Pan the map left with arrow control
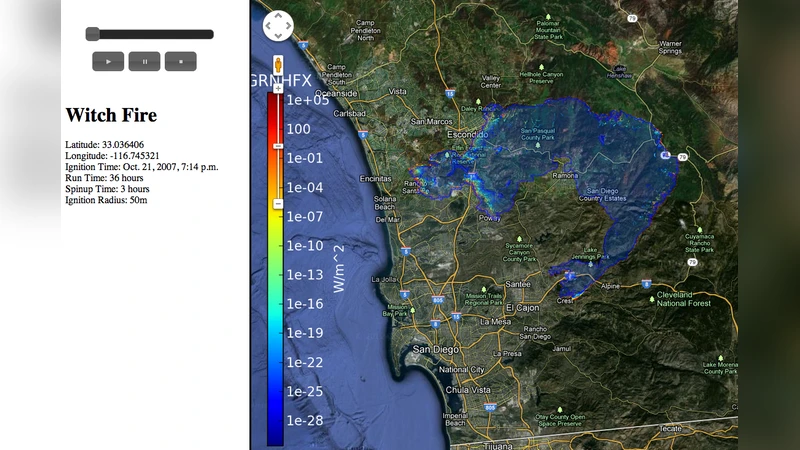This screenshot has width=800, height=450. pos(267,26)
